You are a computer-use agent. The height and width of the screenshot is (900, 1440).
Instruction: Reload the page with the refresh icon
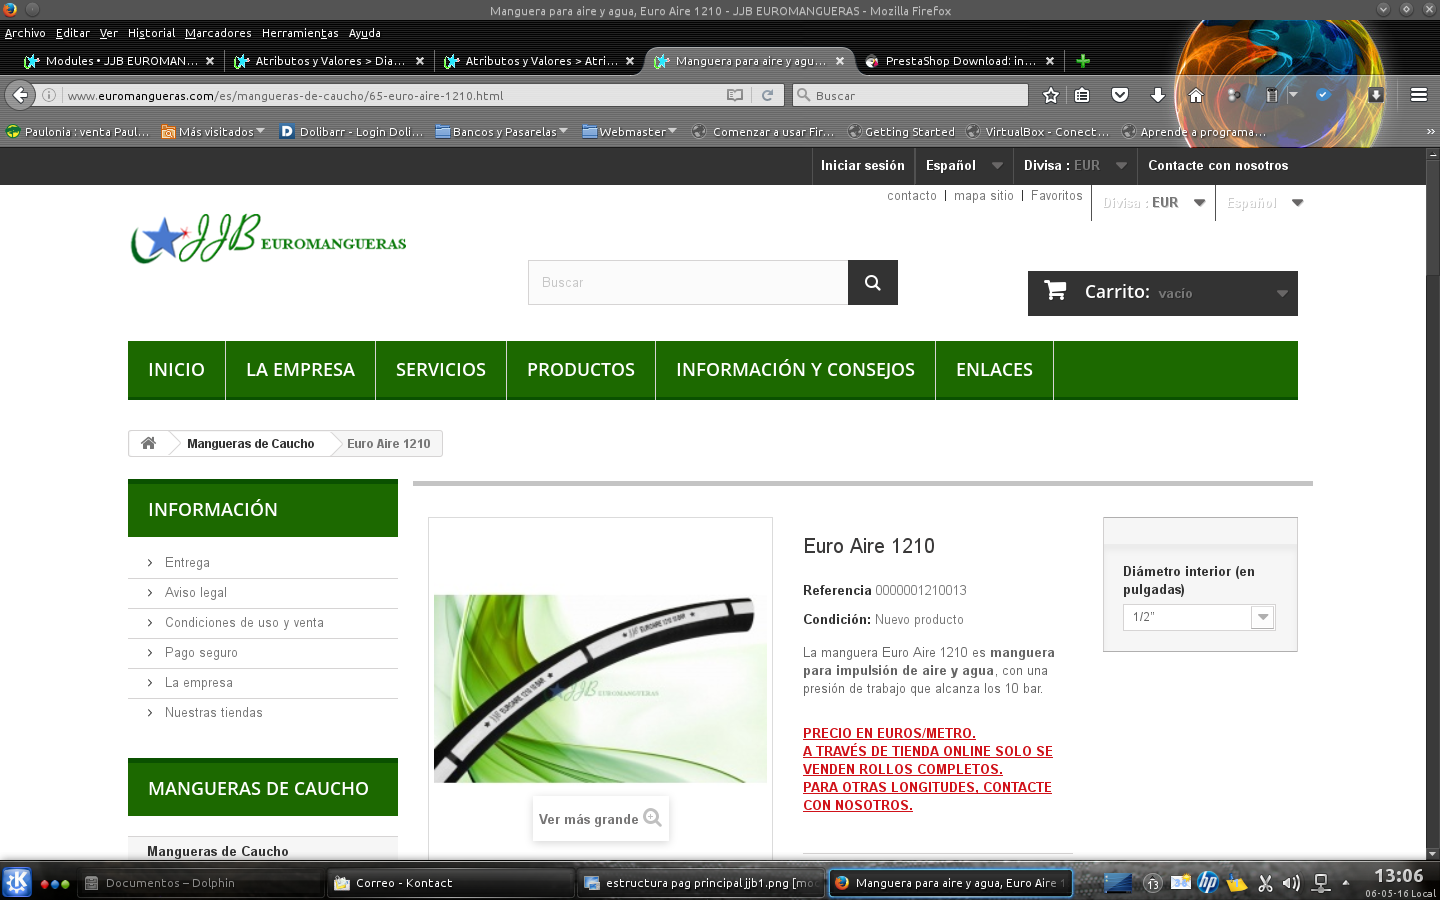pyautogui.click(x=767, y=95)
